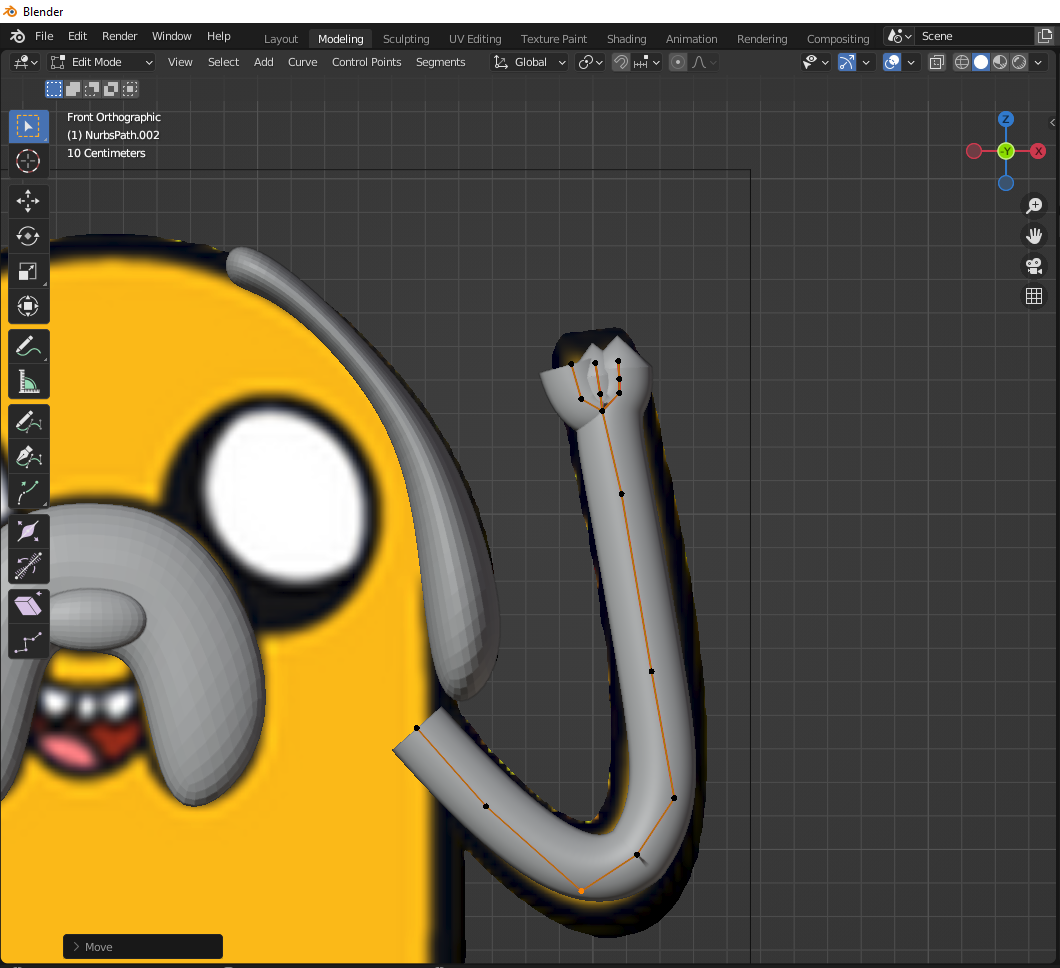Set selection mode to Extend
The height and width of the screenshot is (968, 1060).
[x=73, y=89]
